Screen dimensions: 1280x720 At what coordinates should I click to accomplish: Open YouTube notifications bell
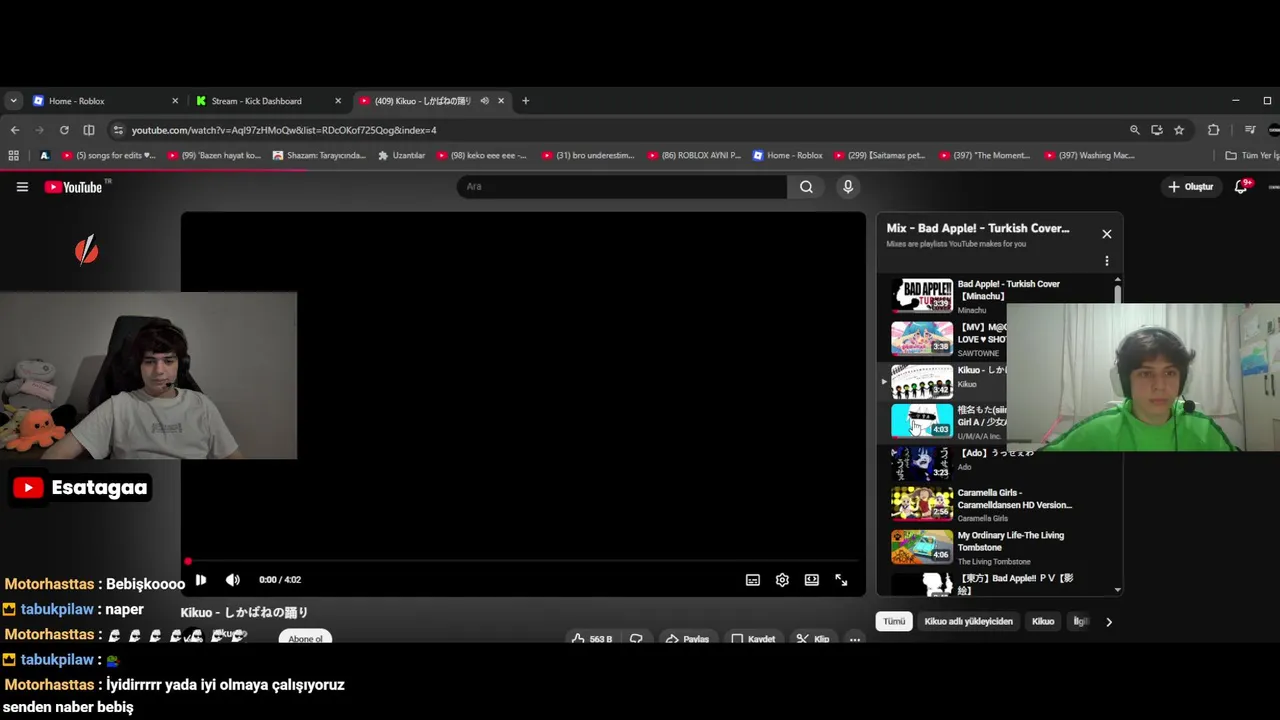[1241, 187]
